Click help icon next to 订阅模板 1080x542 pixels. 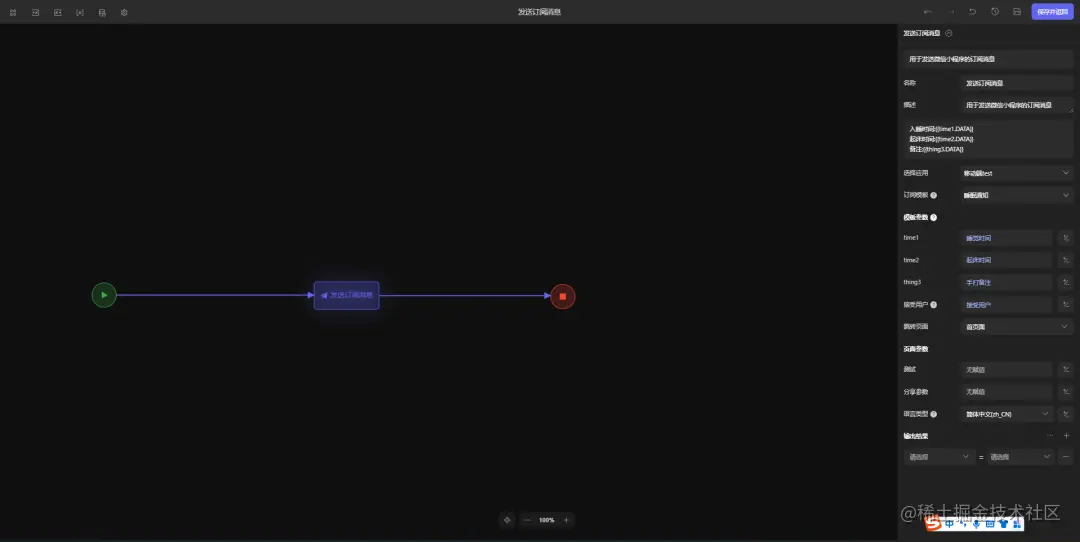click(933, 196)
